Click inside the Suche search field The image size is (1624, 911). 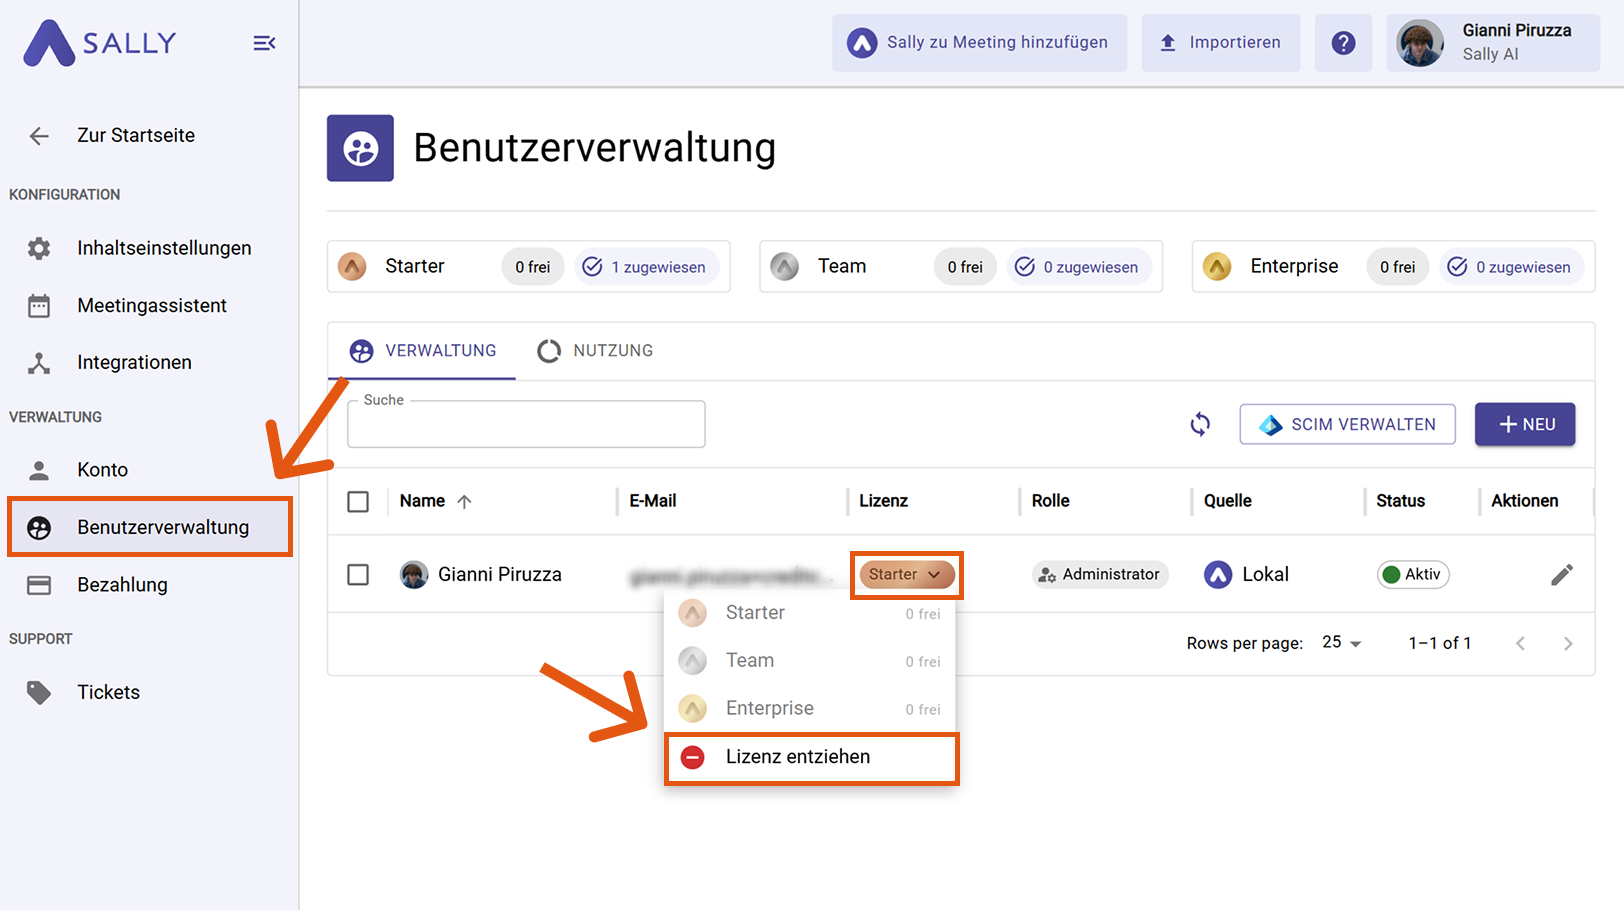coord(525,424)
